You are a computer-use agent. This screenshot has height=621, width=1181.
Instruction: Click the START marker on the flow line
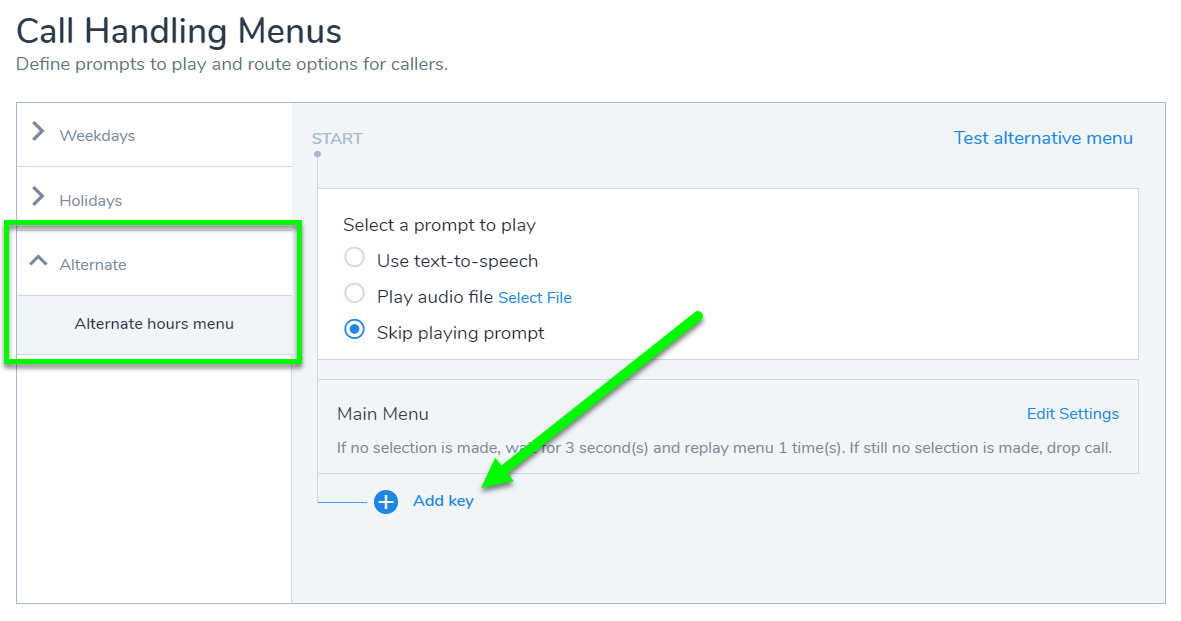(337, 139)
